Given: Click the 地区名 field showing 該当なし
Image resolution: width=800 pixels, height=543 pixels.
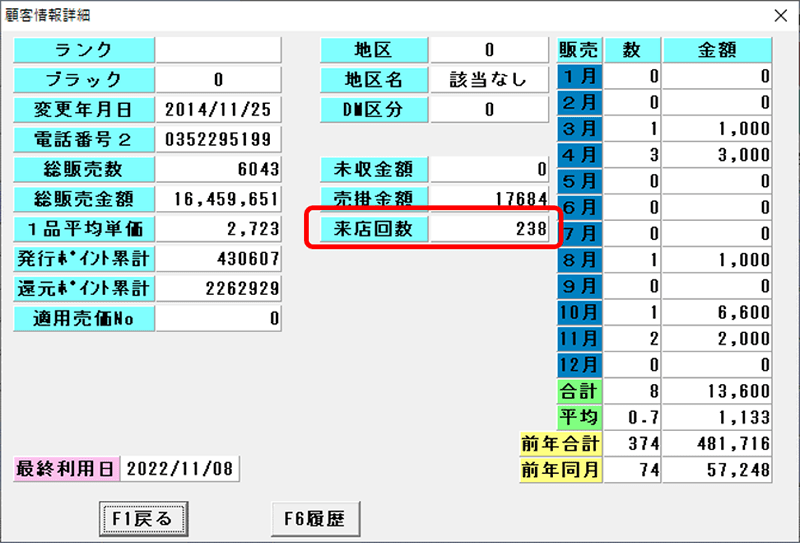Looking at the screenshot, I should click(x=490, y=80).
